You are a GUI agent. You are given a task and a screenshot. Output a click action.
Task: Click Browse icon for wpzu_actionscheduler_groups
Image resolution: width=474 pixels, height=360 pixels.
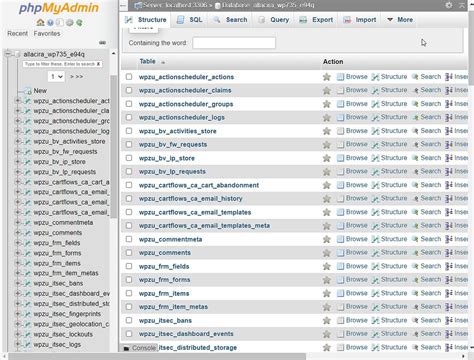[x=340, y=104]
